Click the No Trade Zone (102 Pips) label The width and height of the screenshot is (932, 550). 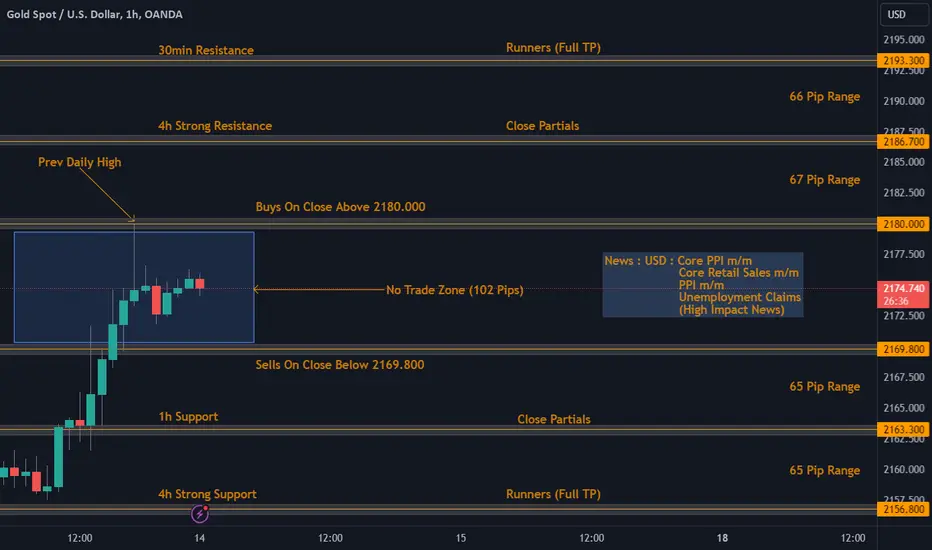point(455,290)
